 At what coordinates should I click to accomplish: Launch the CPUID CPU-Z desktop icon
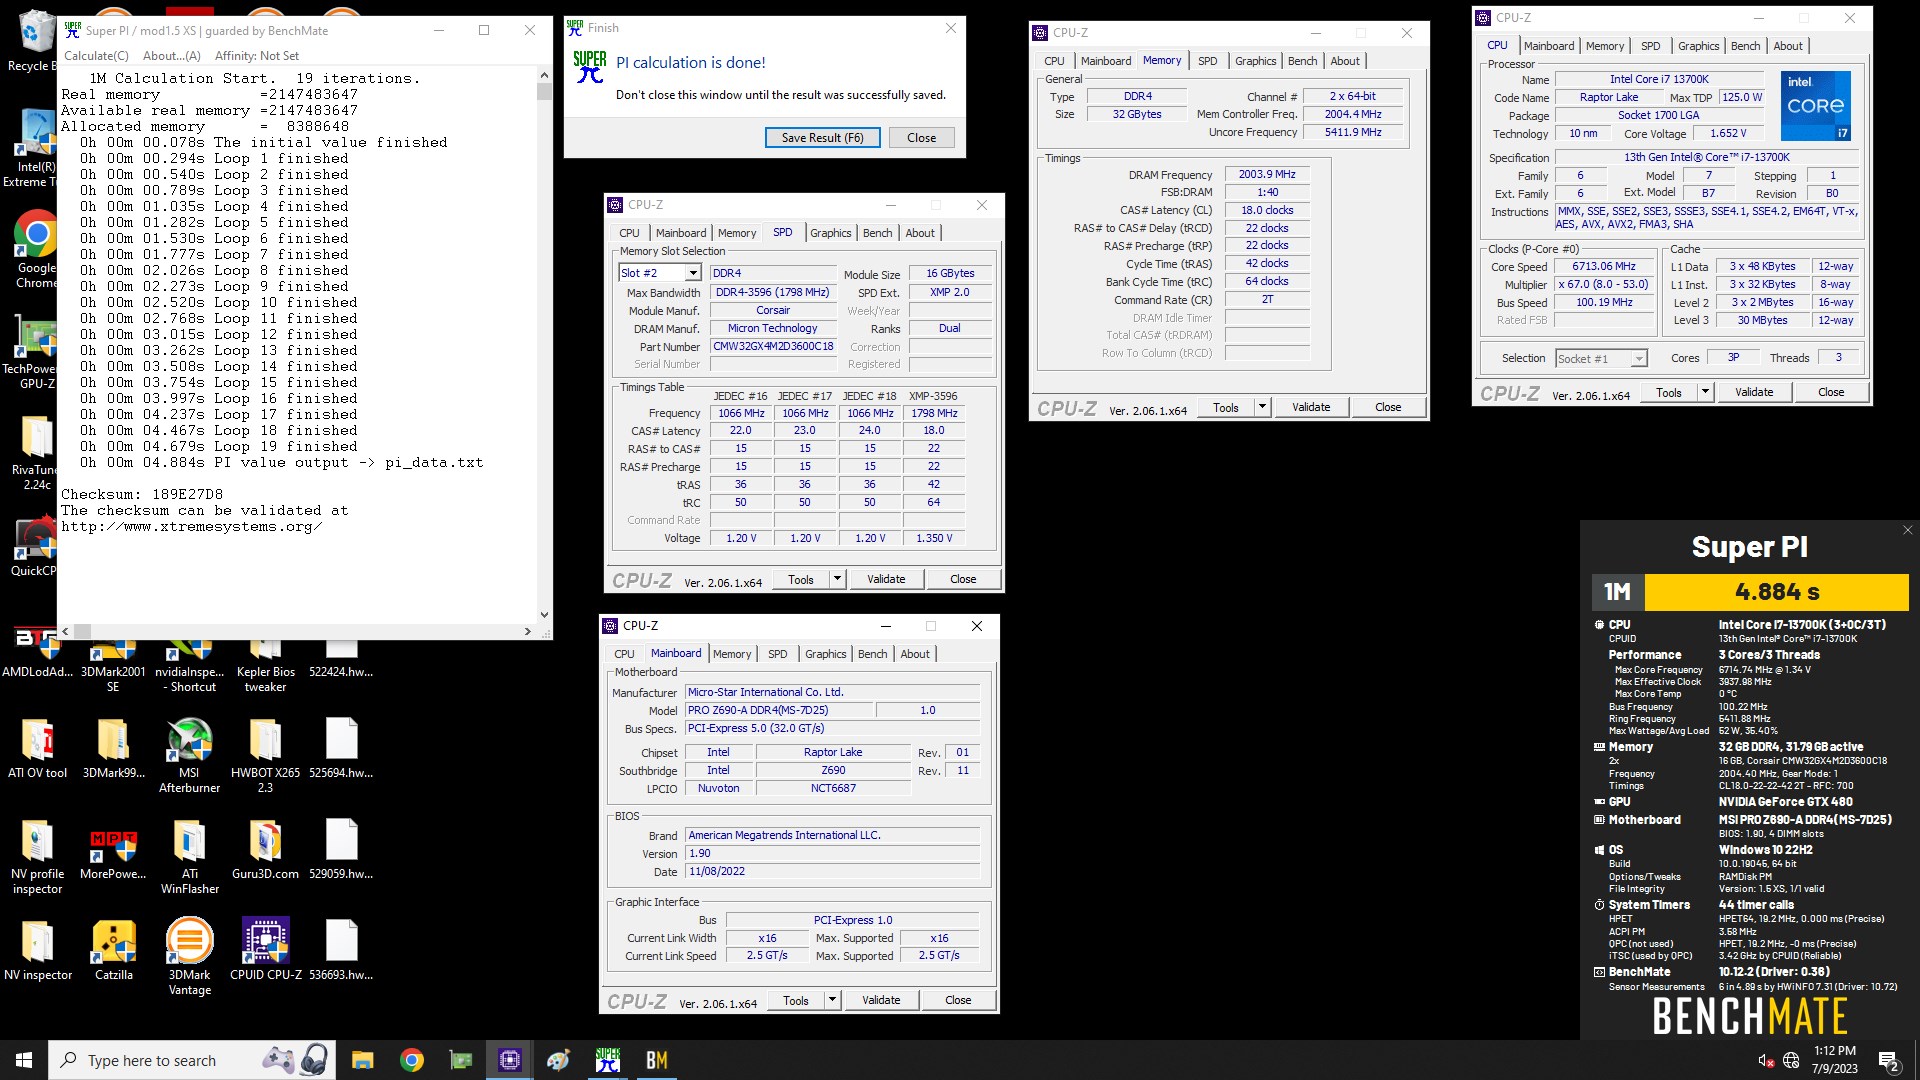[265, 950]
